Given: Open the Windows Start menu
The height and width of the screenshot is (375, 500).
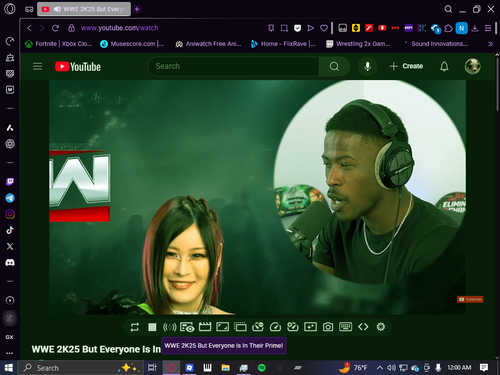Looking at the screenshot, I should [x=8, y=368].
